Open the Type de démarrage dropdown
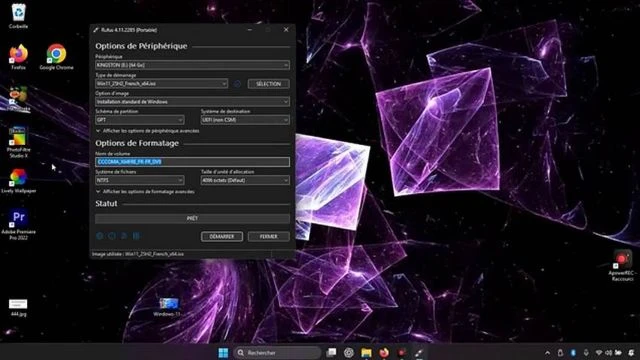The height and width of the screenshot is (360, 640). click(161, 84)
